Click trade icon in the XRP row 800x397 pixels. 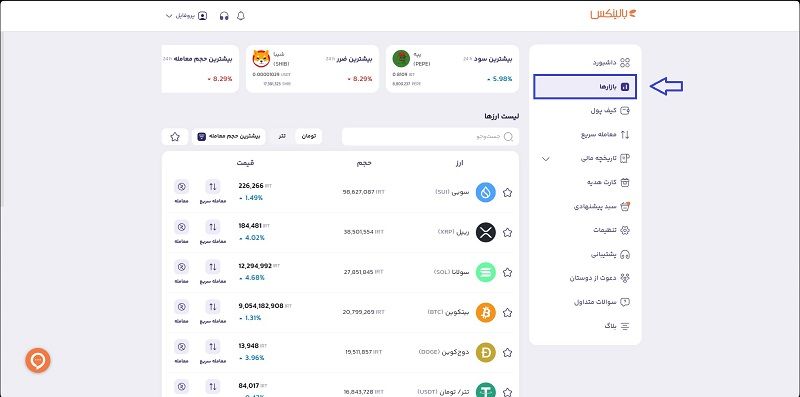coord(181,227)
